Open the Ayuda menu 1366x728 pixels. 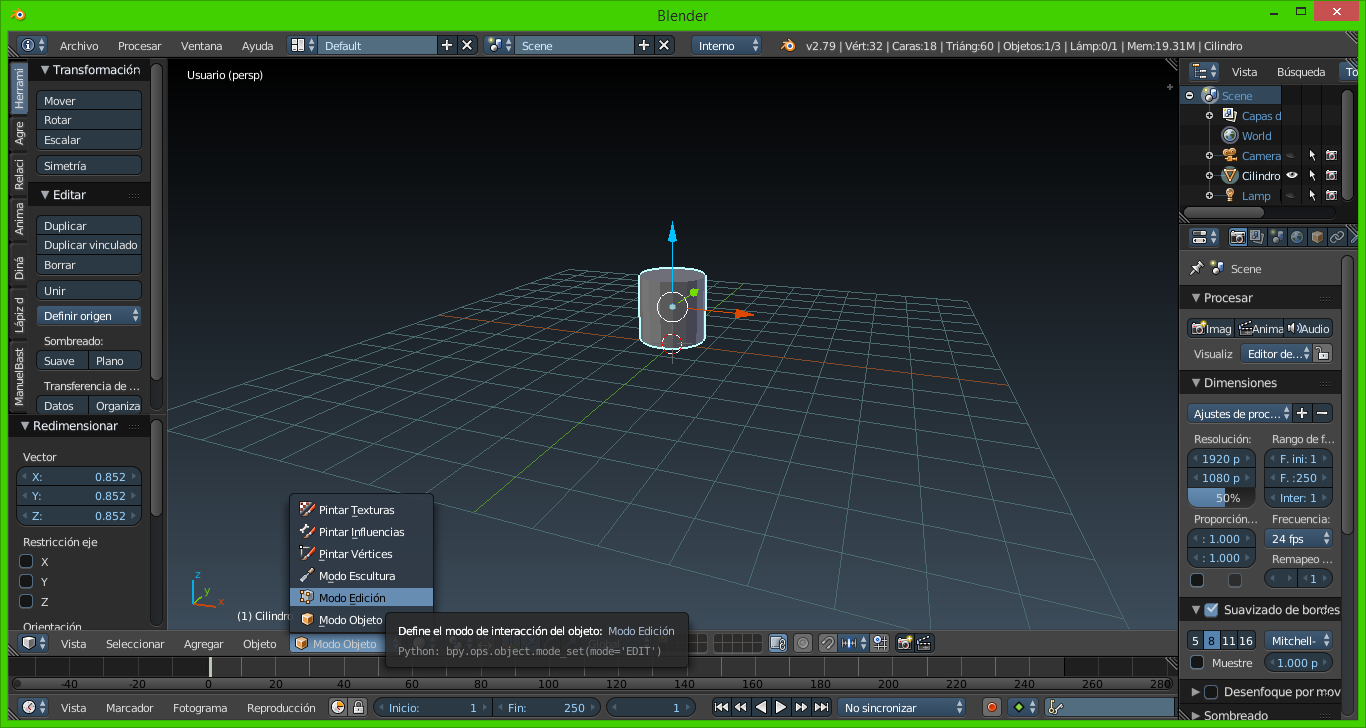[x=257, y=46]
